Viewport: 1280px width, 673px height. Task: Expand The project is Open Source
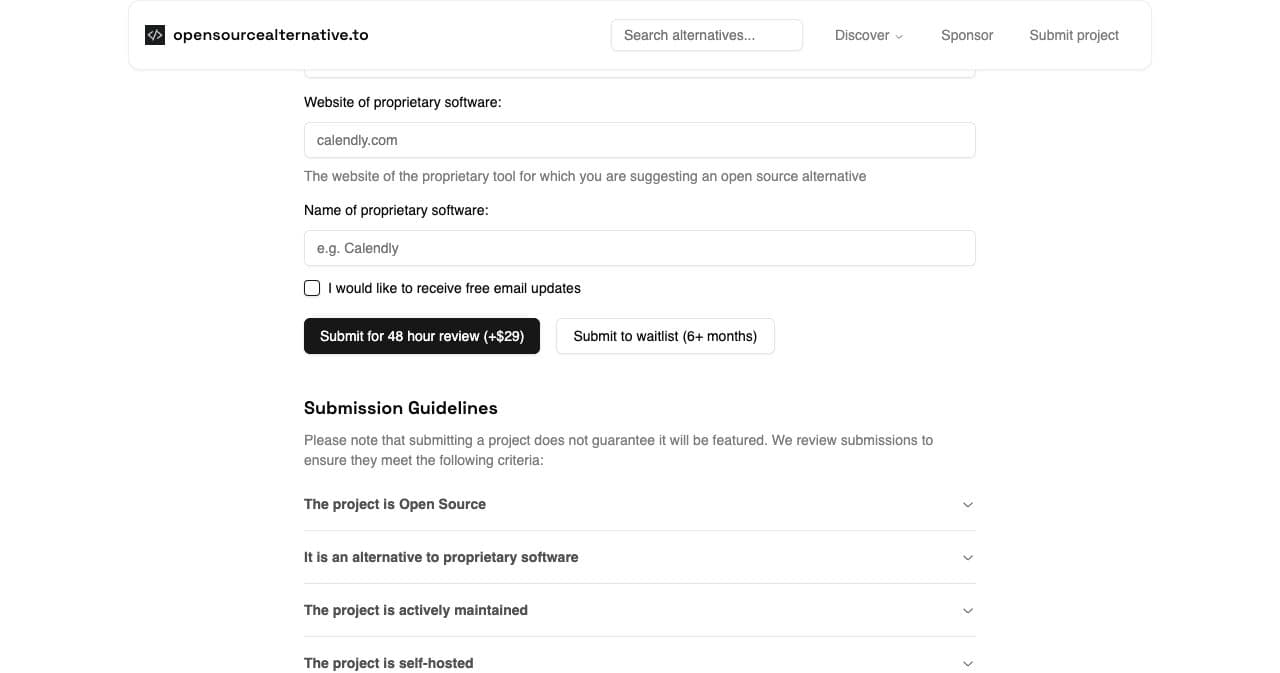pyautogui.click(x=640, y=504)
